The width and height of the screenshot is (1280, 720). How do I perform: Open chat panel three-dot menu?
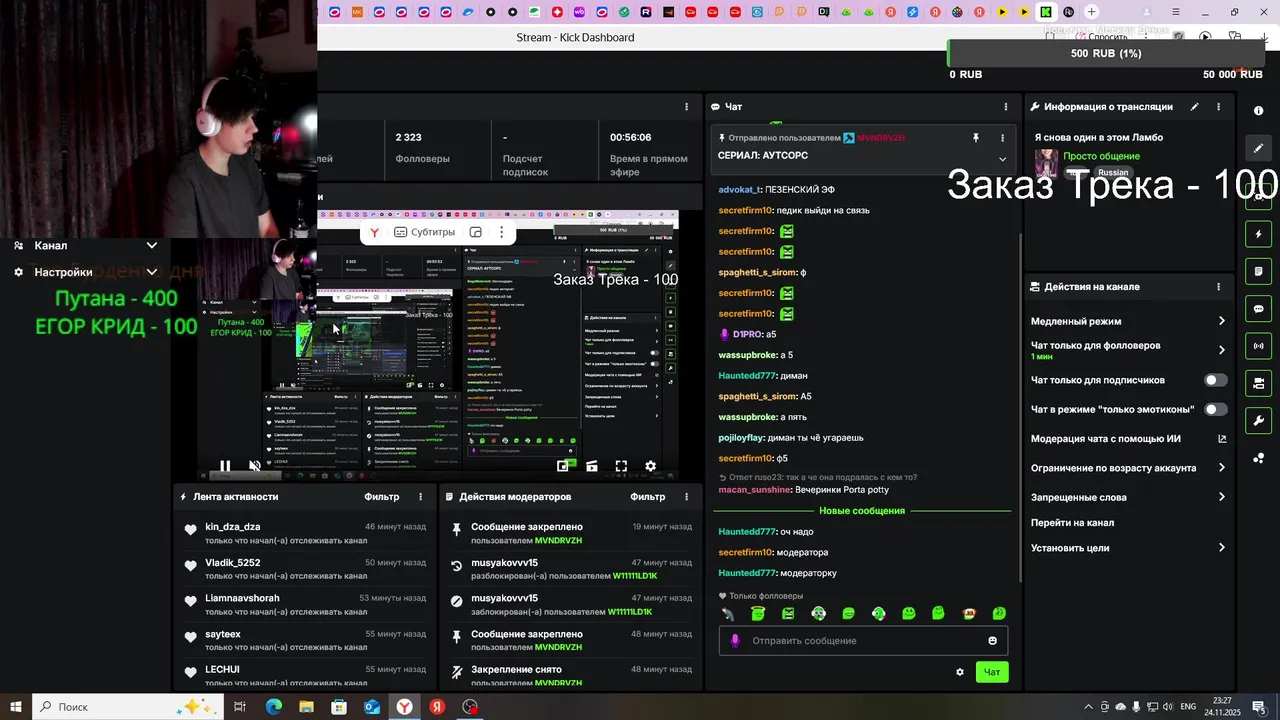tap(1006, 107)
